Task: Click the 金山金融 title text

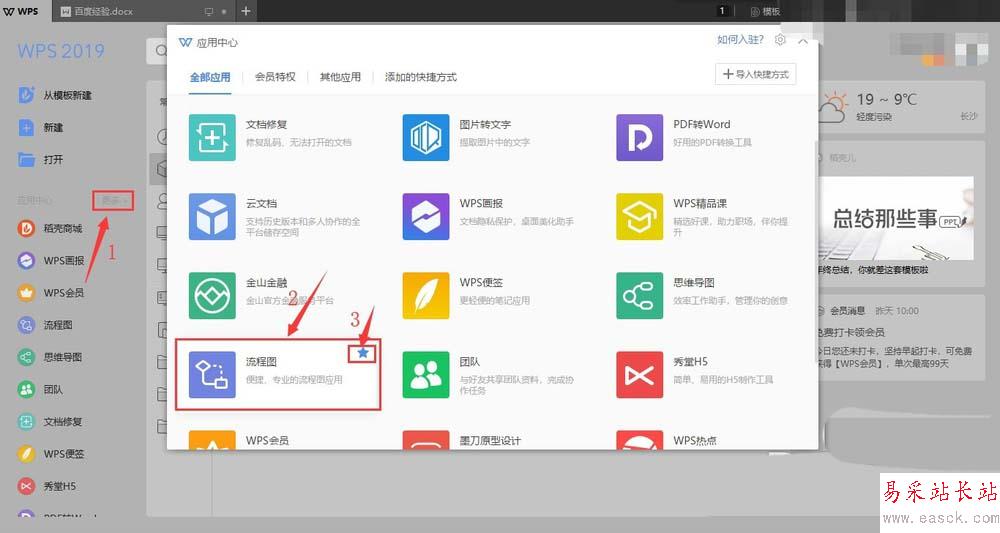Action: 267,282
